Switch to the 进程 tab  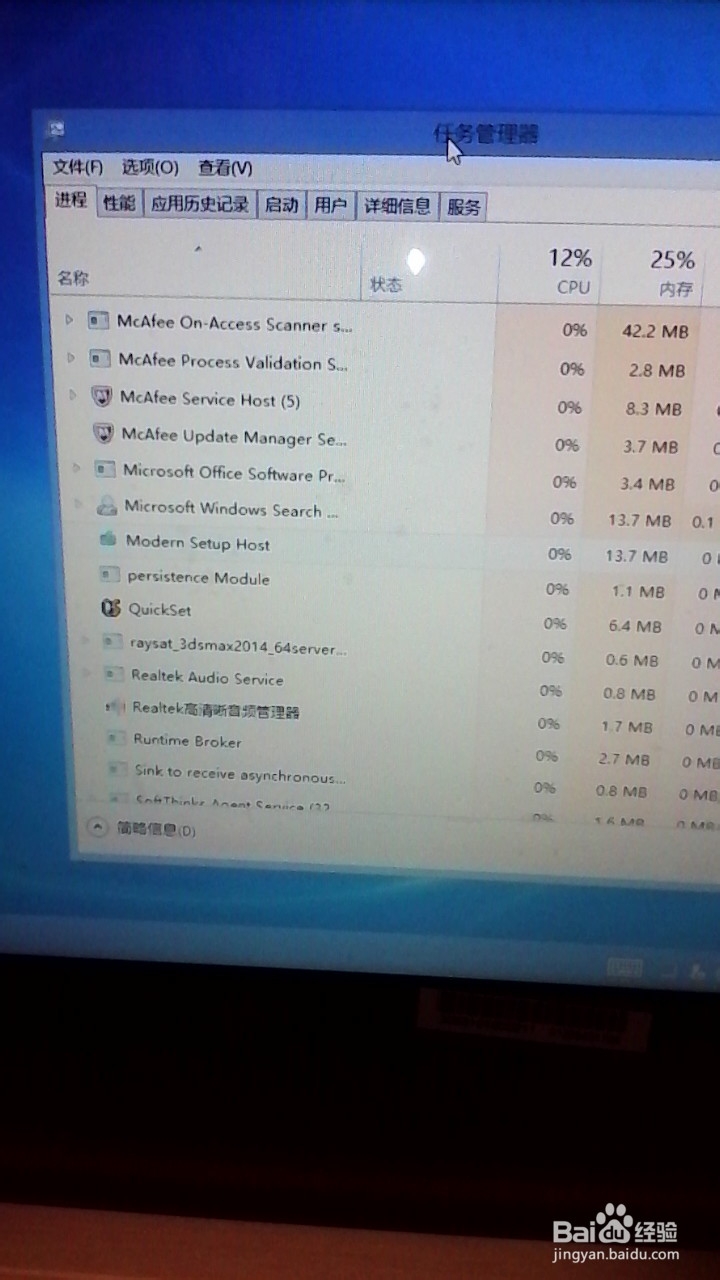click(71, 199)
